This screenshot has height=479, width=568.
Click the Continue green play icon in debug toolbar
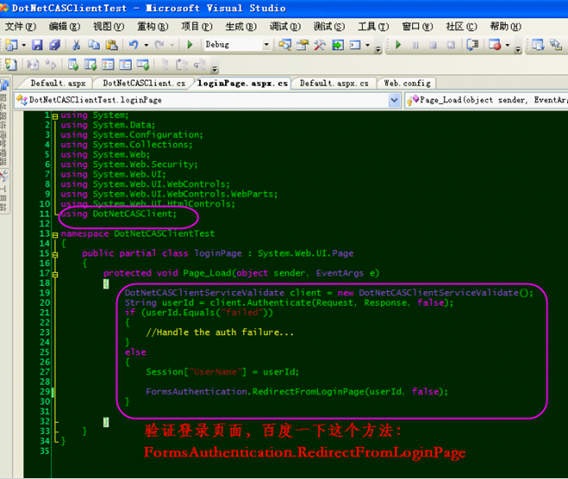(398, 45)
